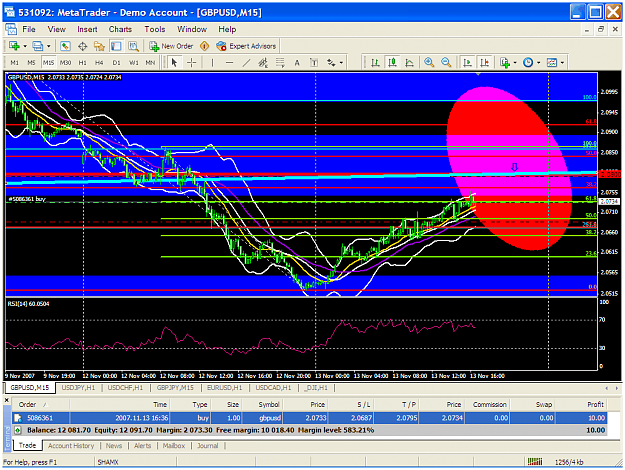Switch to H1 timeframe
625x470 pixels.
point(82,63)
